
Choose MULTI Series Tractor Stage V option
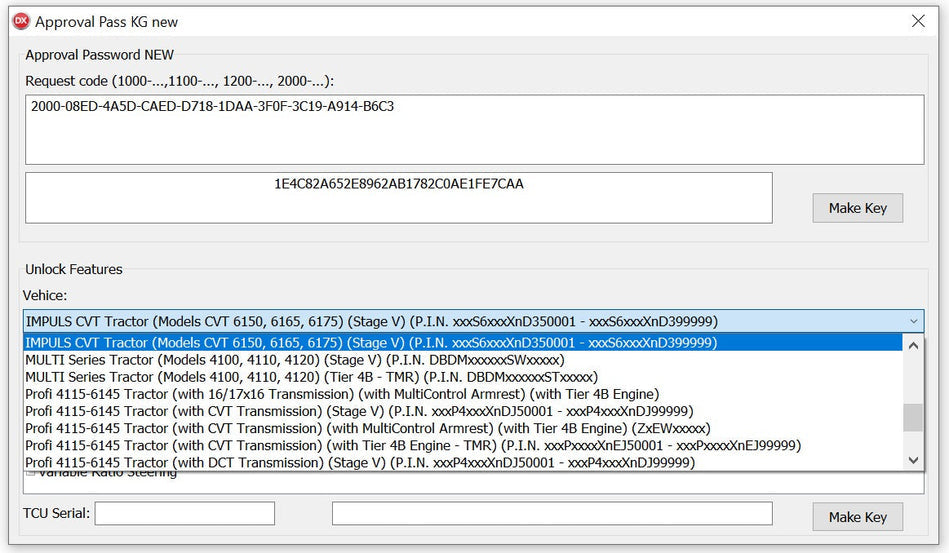295,359
